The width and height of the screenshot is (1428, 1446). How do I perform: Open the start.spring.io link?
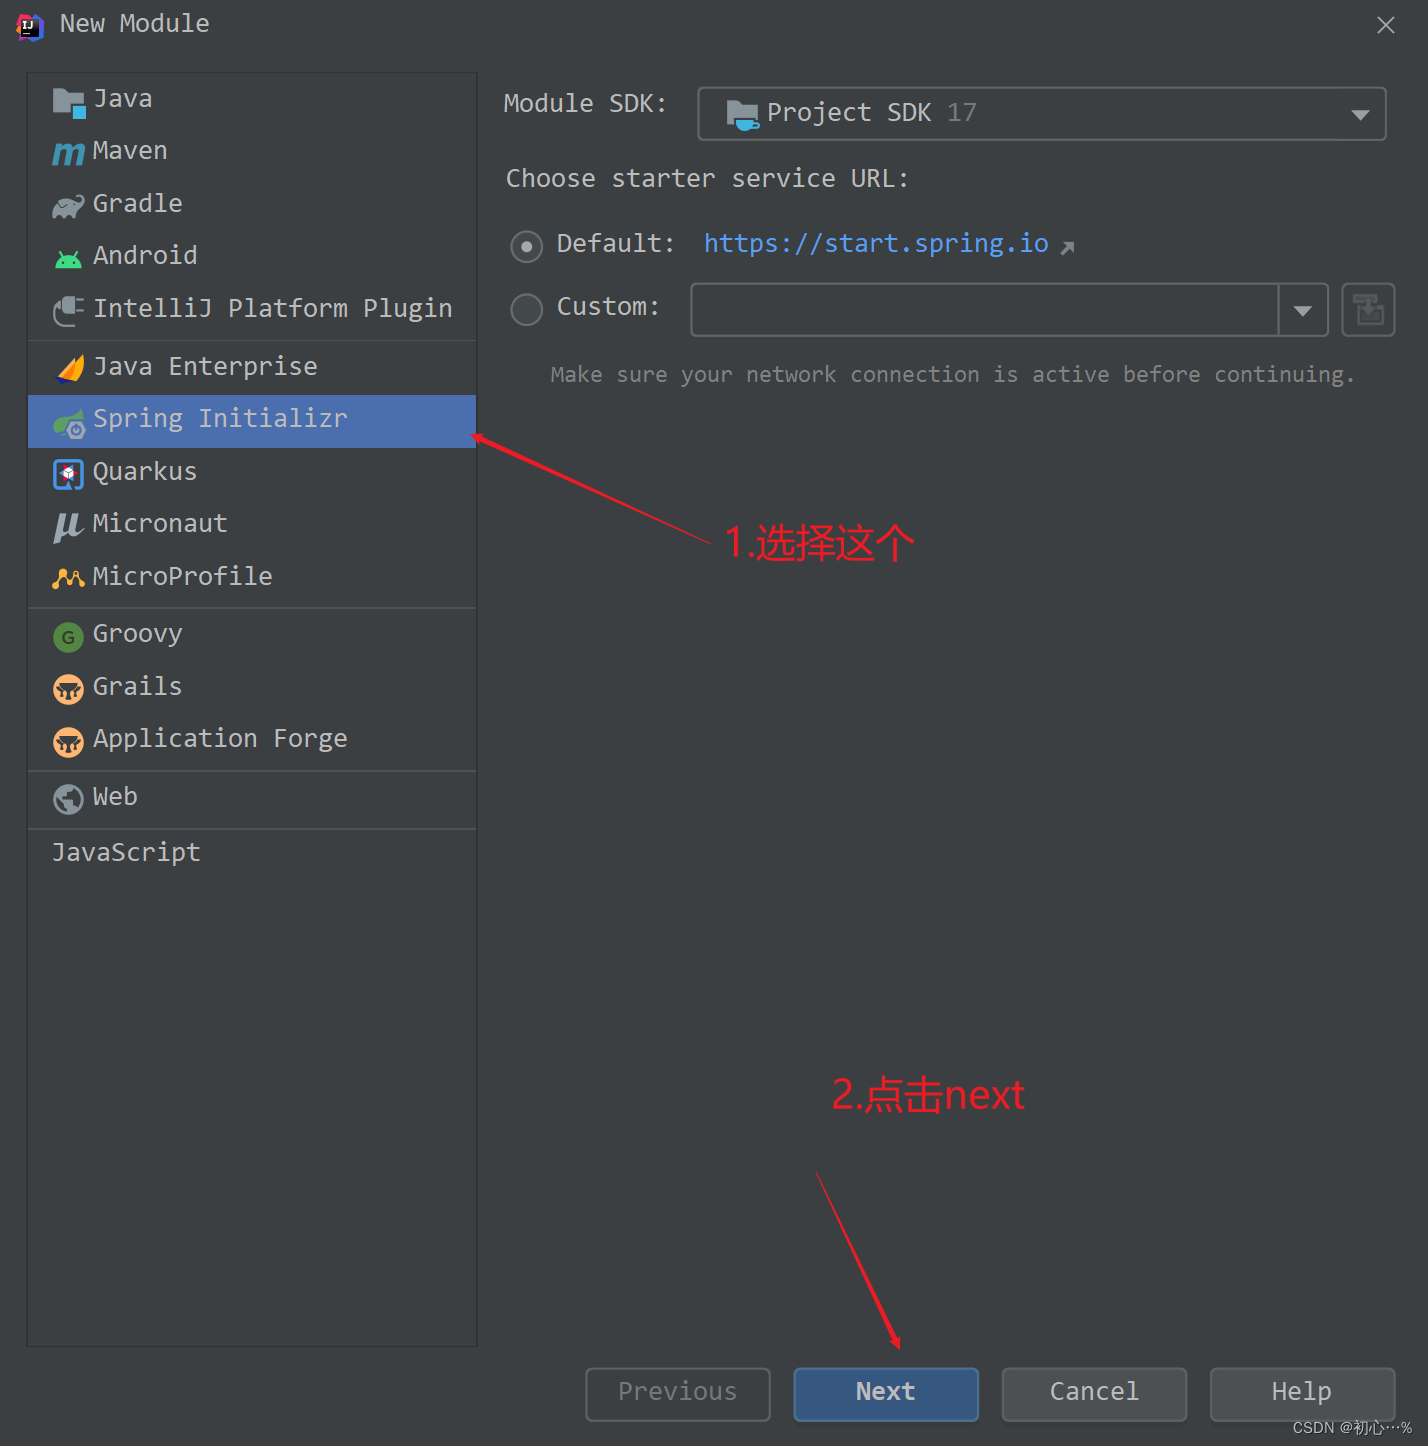[x=876, y=243]
